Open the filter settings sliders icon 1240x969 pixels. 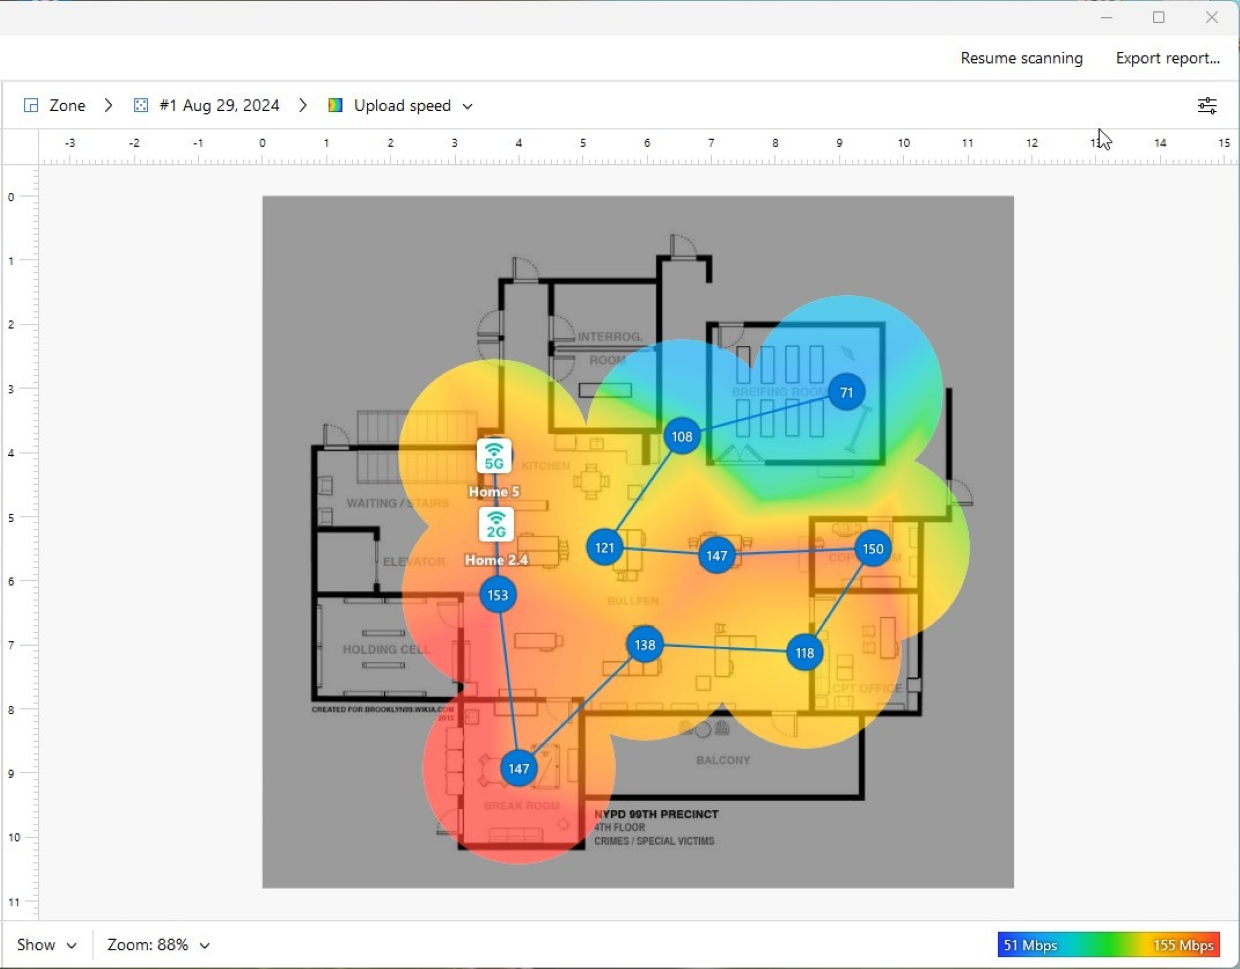[1207, 105]
